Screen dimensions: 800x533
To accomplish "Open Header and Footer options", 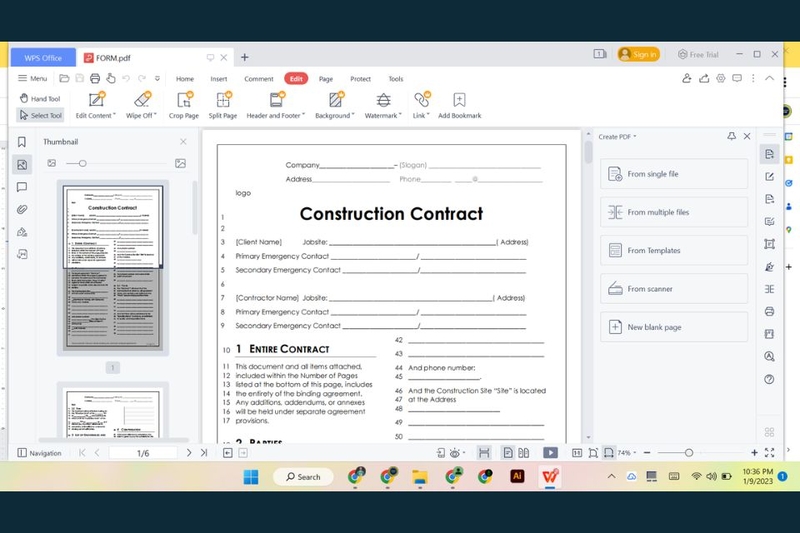I will point(276,106).
